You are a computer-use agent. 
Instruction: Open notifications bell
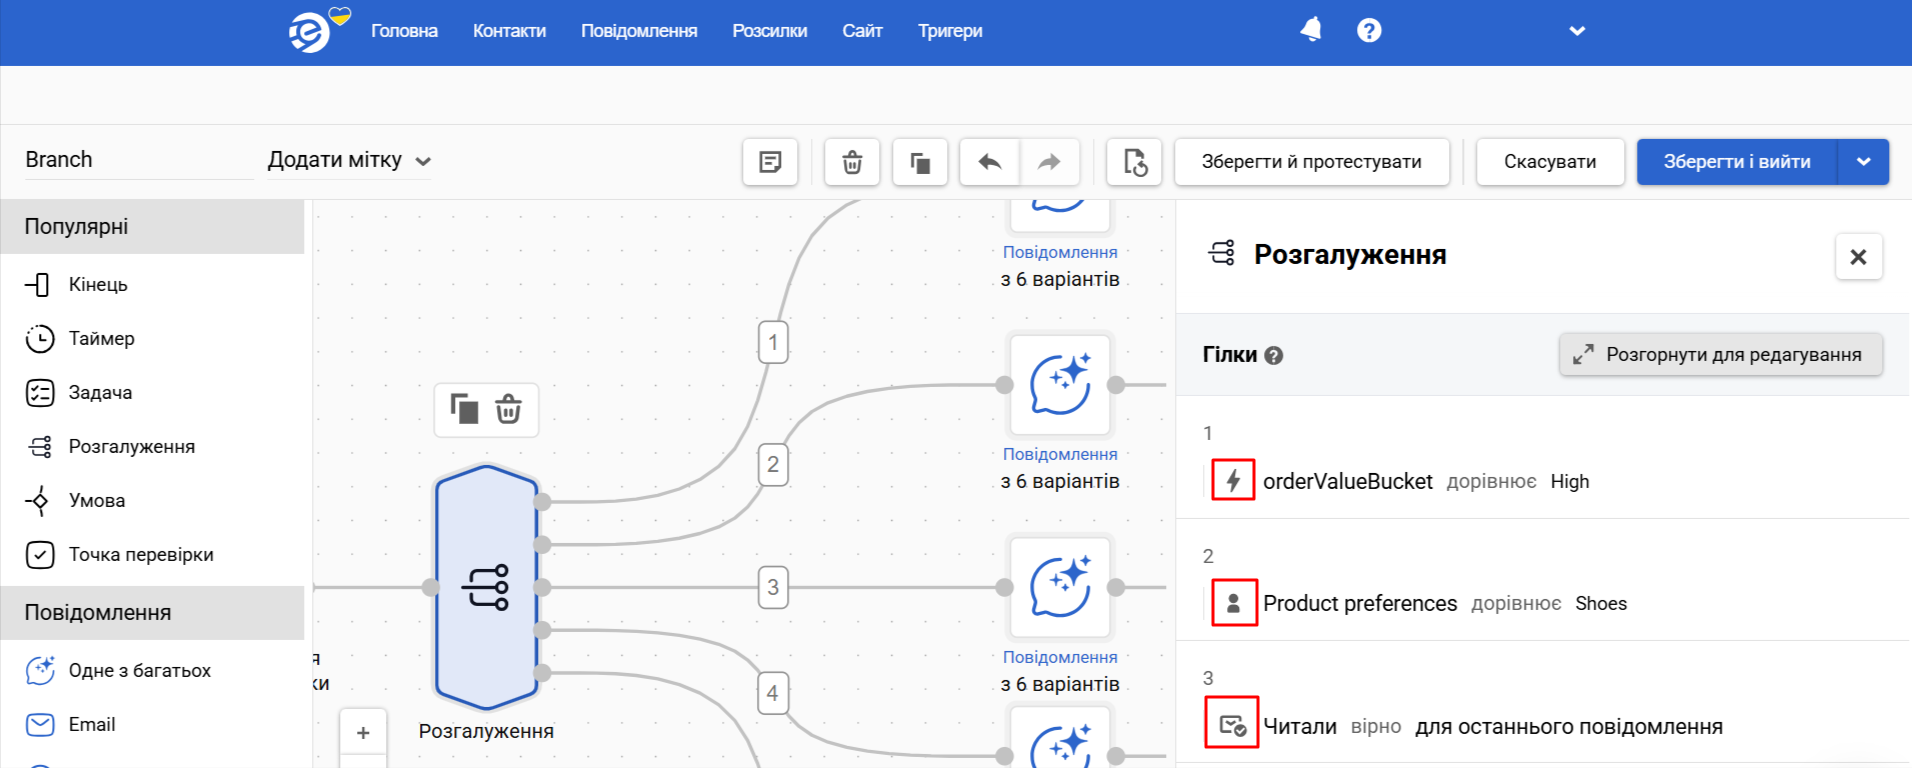1311,30
